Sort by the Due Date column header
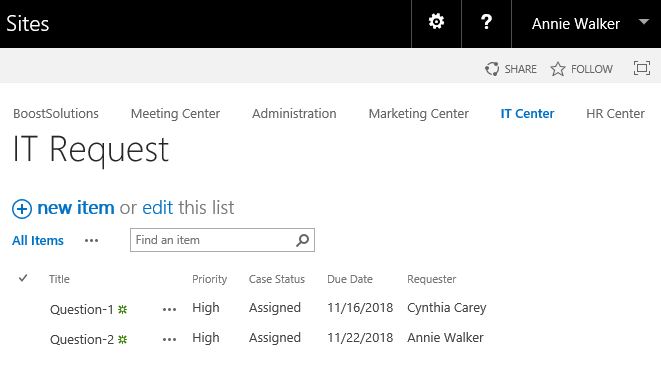 coord(350,279)
